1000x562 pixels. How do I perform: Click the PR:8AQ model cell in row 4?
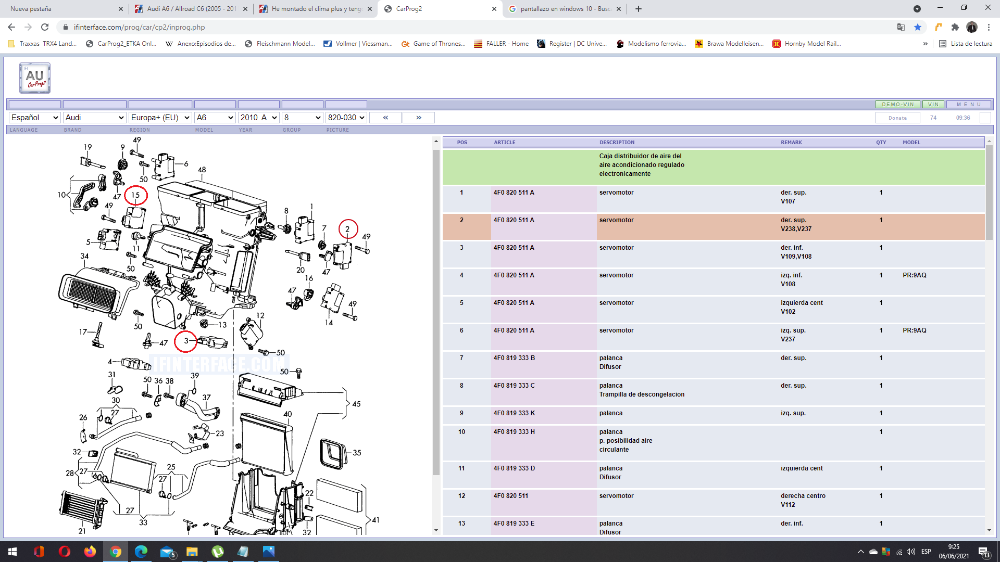click(x=915, y=276)
